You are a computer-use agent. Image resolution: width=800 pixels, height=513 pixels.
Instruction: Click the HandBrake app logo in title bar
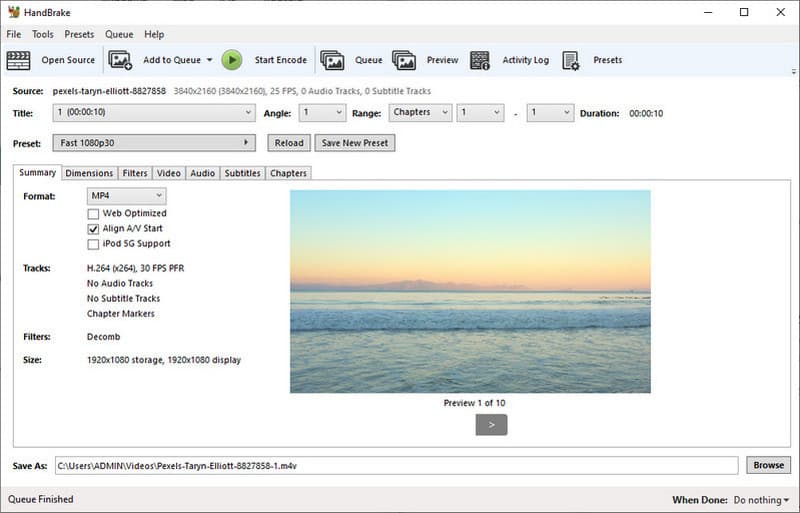pos(14,12)
